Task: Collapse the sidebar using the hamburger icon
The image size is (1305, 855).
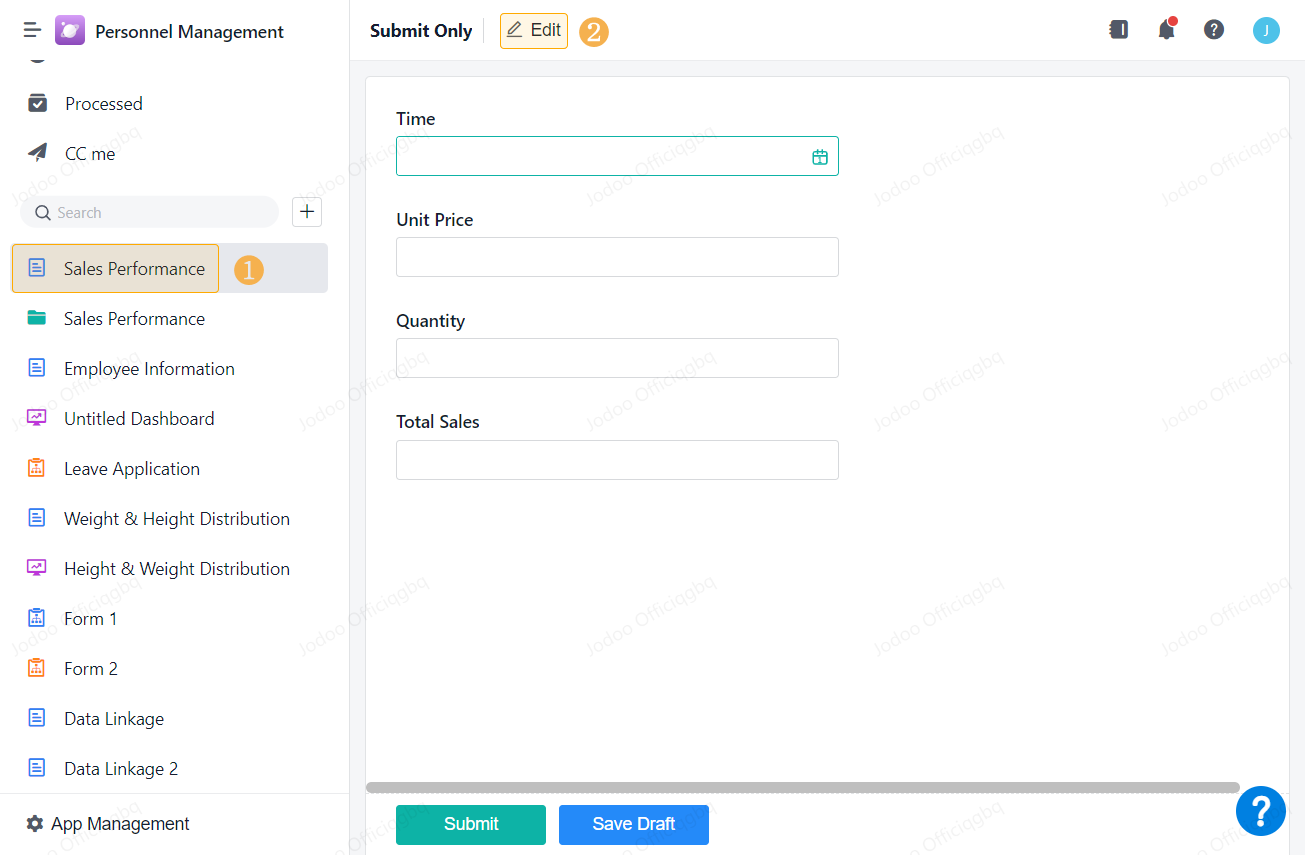Action: coord(31,30)
